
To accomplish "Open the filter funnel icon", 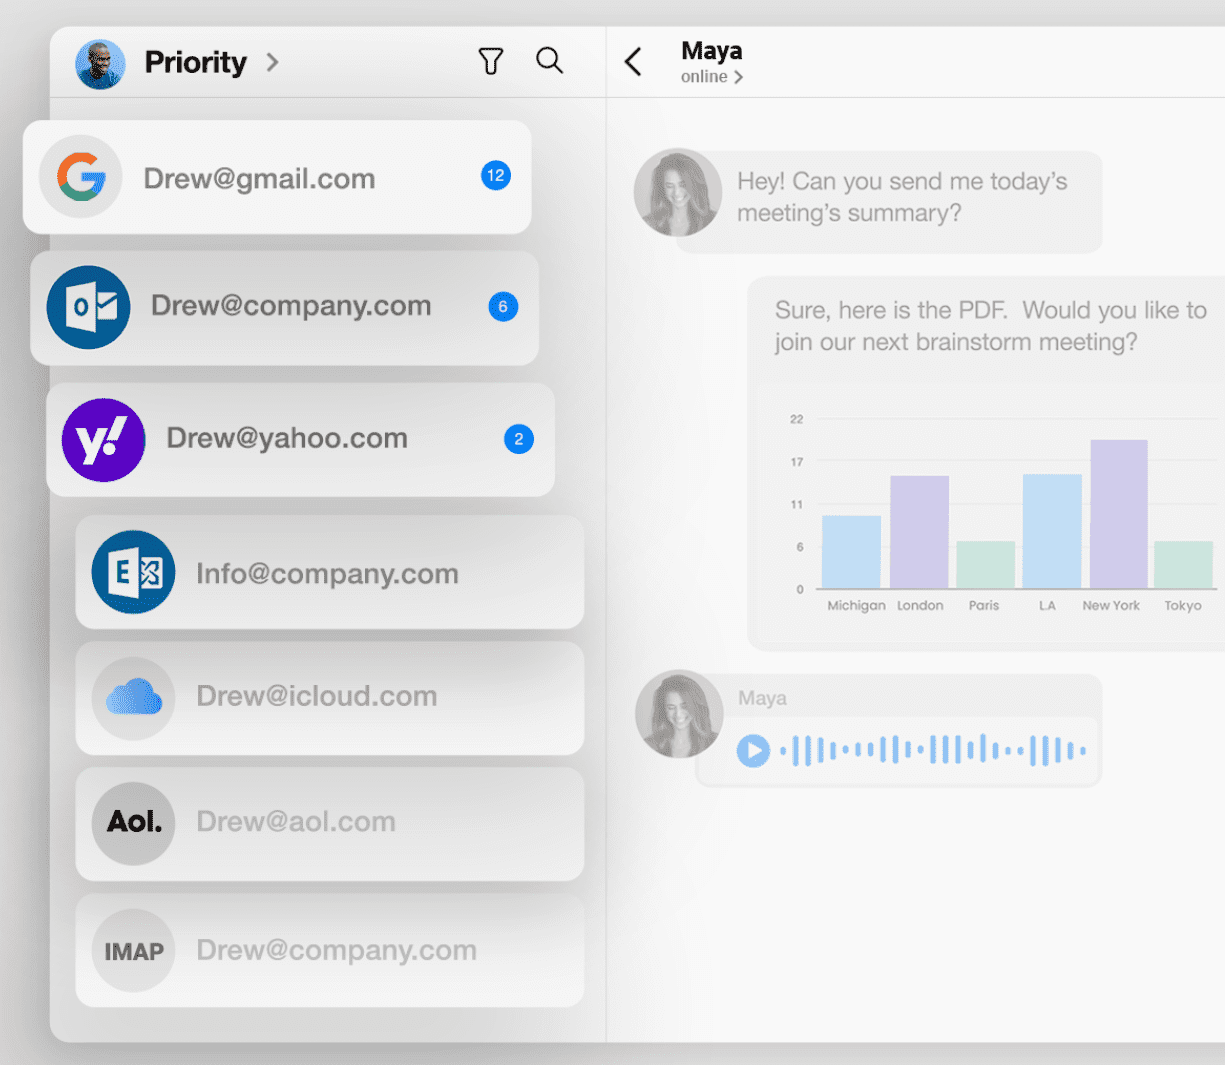I will pos(490,62).
